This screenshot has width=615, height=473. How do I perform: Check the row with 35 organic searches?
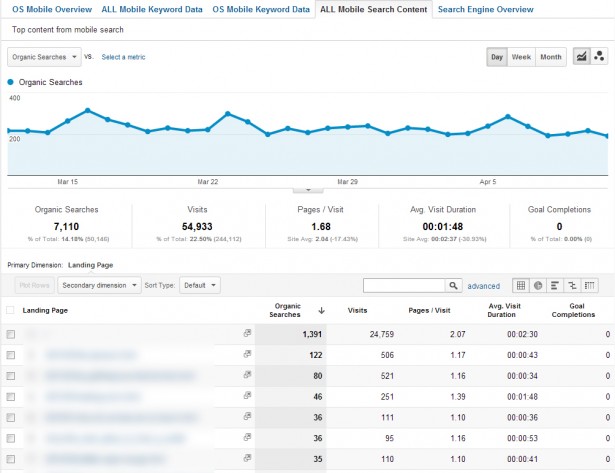click(11, 459)
